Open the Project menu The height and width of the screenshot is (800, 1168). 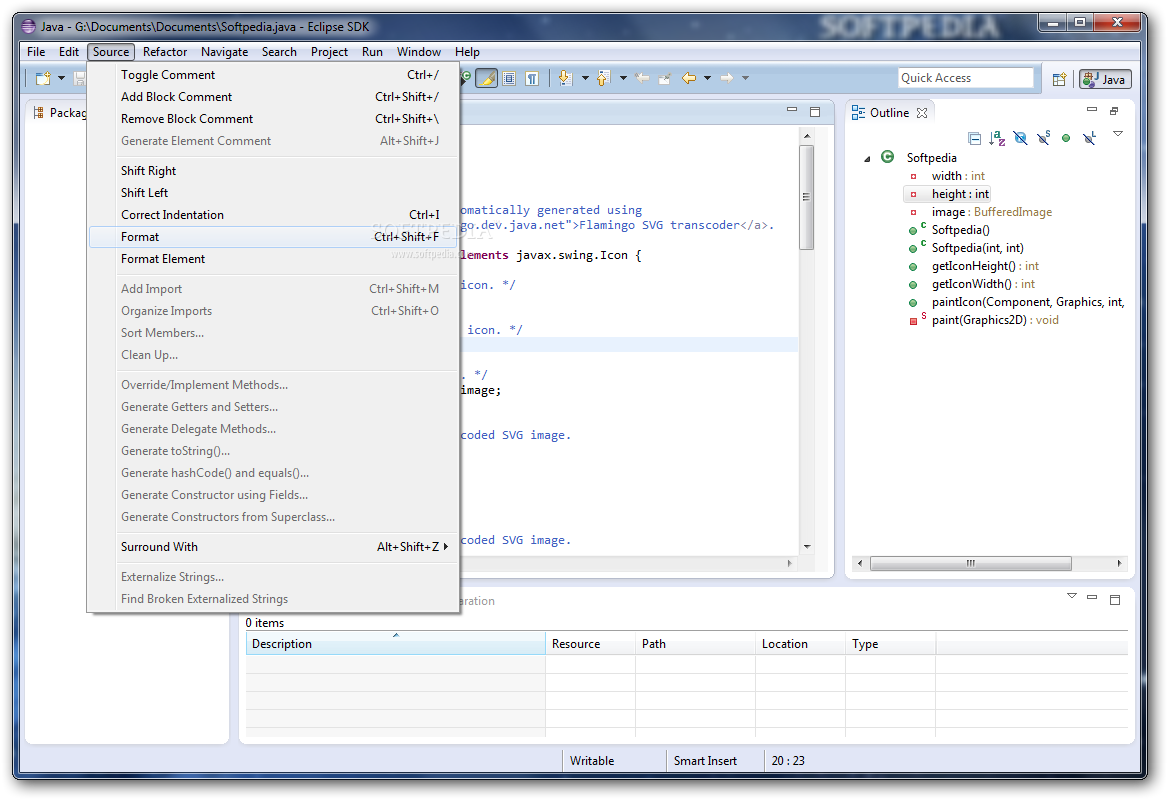coord(329,51)
